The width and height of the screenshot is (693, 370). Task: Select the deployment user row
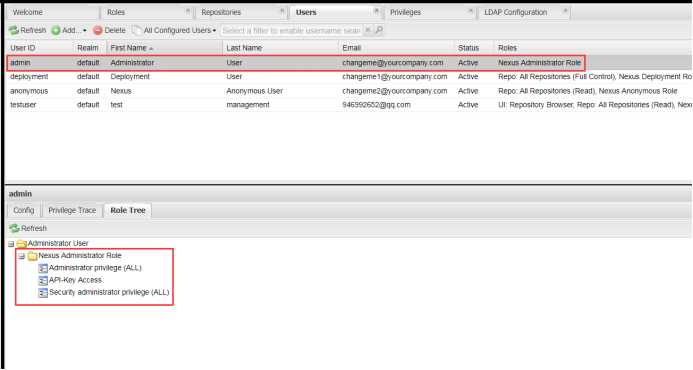pos(349,76)
